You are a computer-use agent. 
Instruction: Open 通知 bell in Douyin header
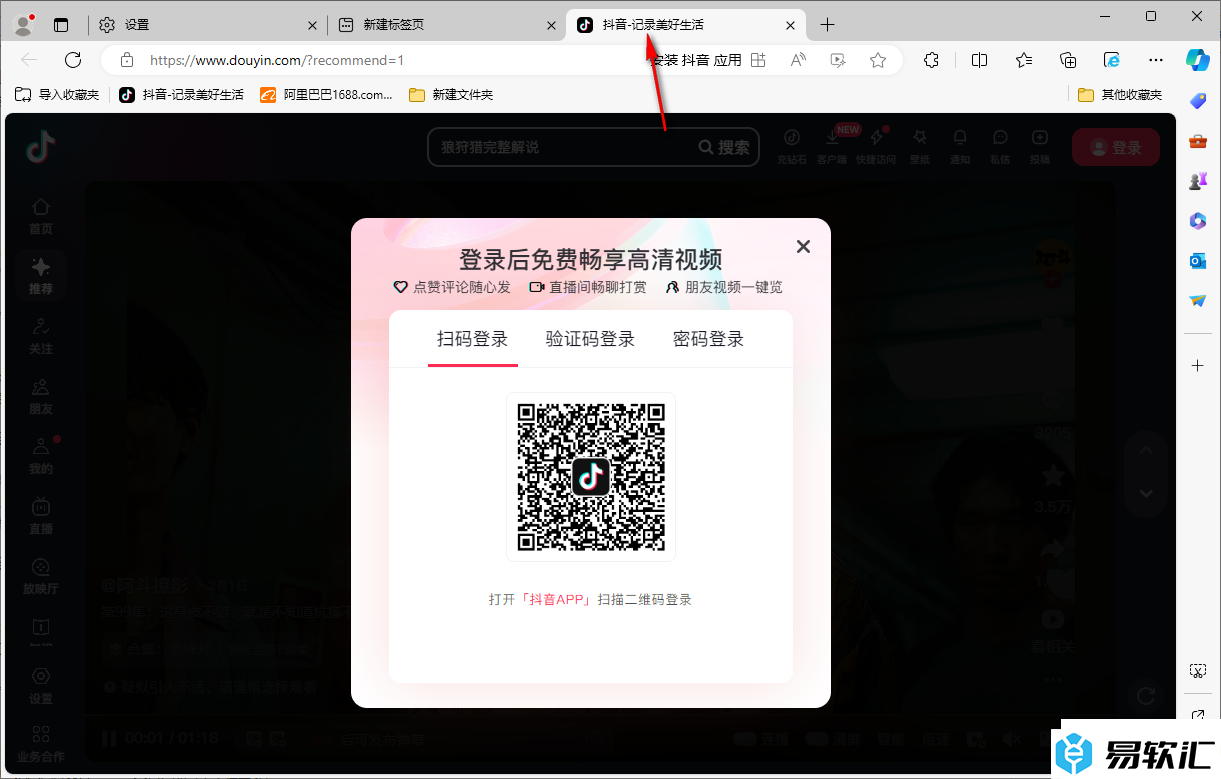[960, 146]
